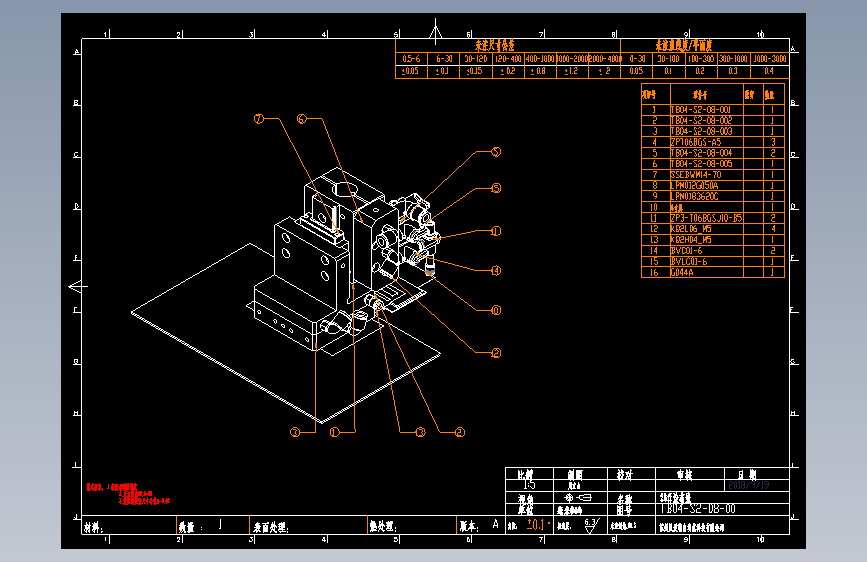This screenshot has width=867, height=562.
Task: Select the 300-1000 flatness range cell
Action: point(733,59)
